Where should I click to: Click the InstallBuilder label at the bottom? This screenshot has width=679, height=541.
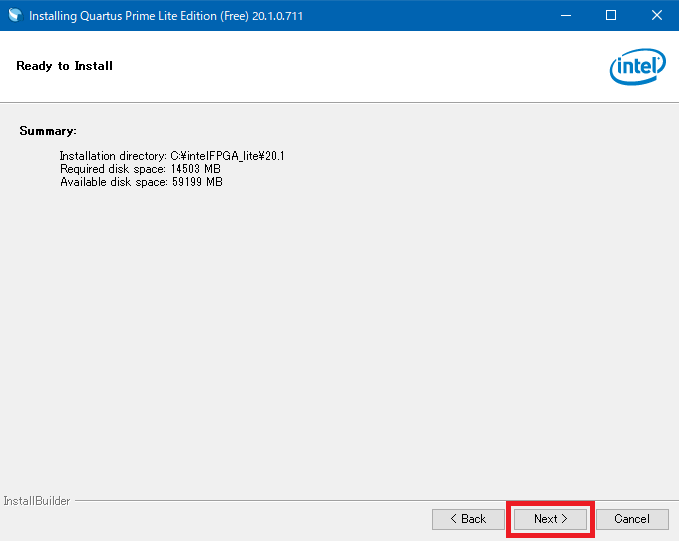point(37,501)
